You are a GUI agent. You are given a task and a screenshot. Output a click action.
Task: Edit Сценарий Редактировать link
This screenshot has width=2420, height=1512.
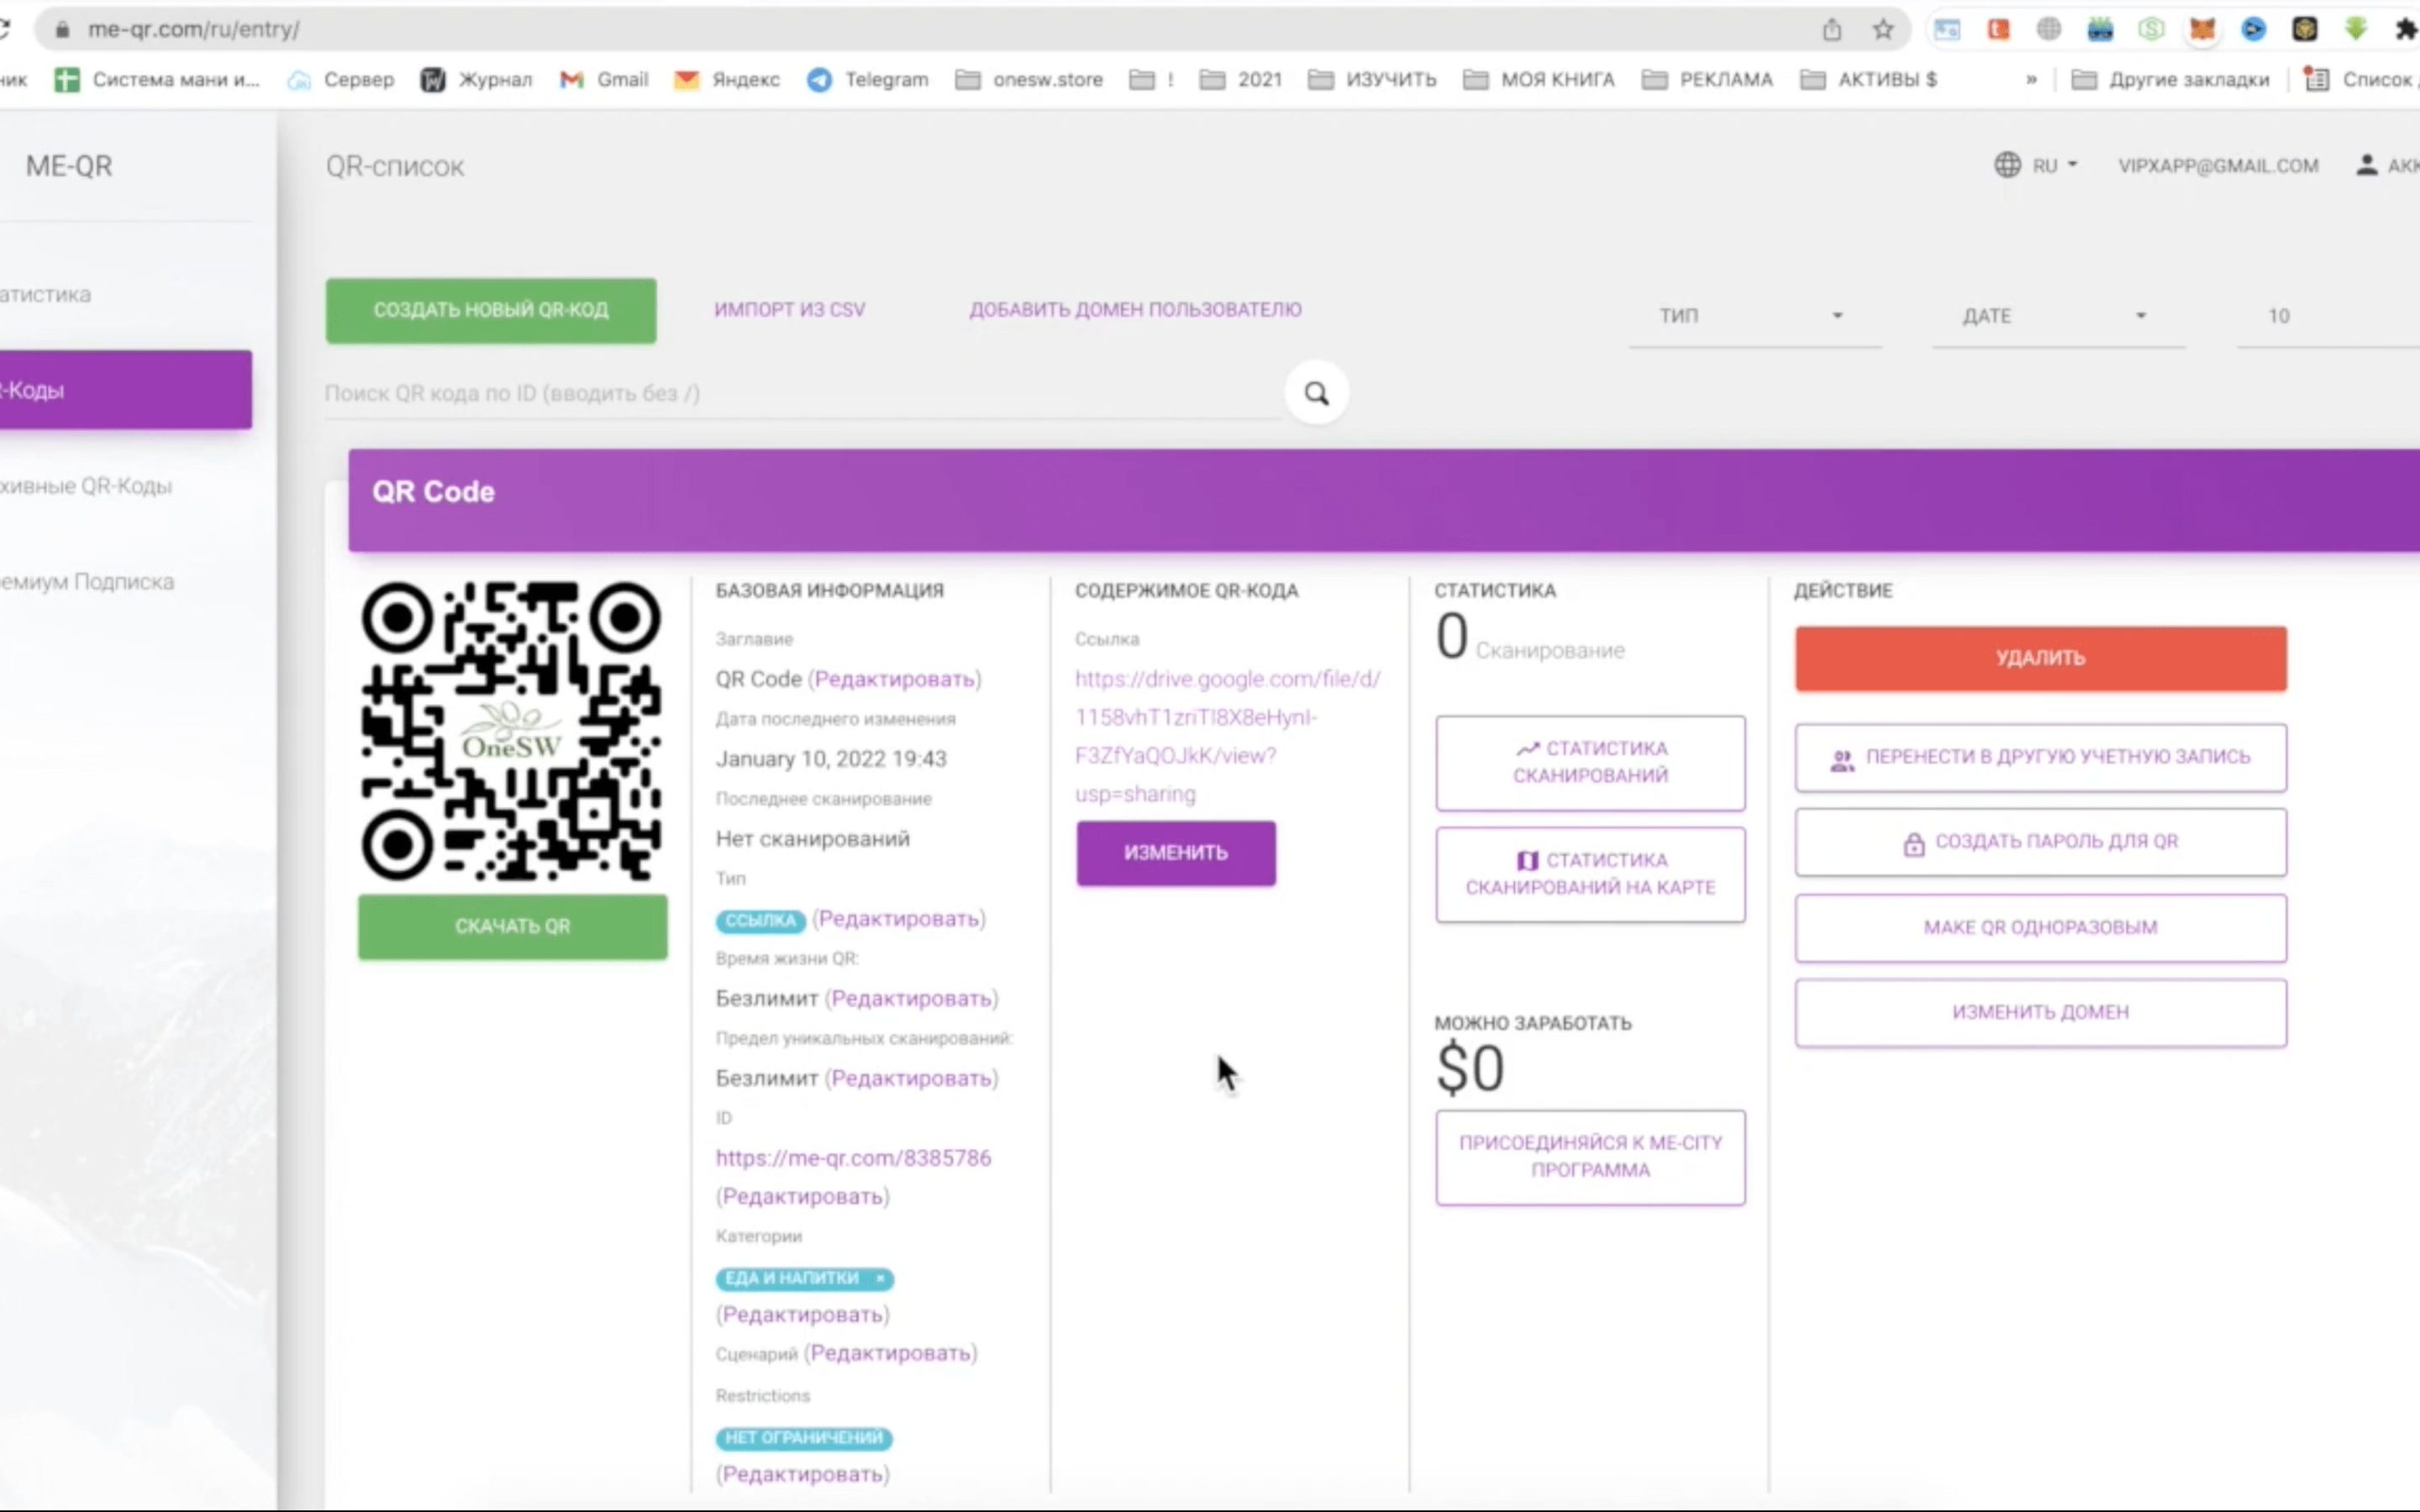point(890,1354)
